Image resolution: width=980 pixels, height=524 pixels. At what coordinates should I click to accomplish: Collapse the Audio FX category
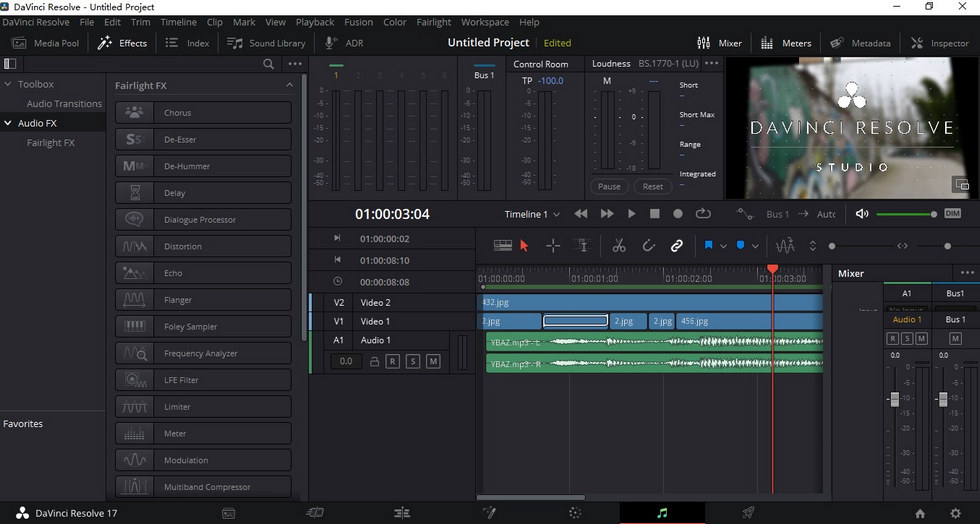click(8, 123)
